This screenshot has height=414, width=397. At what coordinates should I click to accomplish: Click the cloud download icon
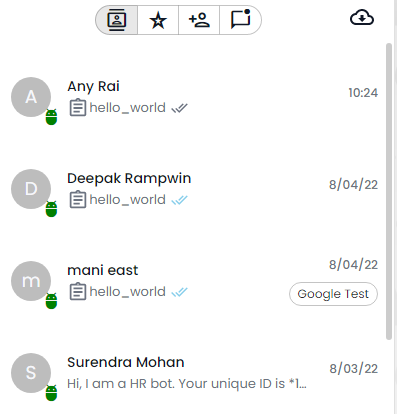[x=362, y=18]
